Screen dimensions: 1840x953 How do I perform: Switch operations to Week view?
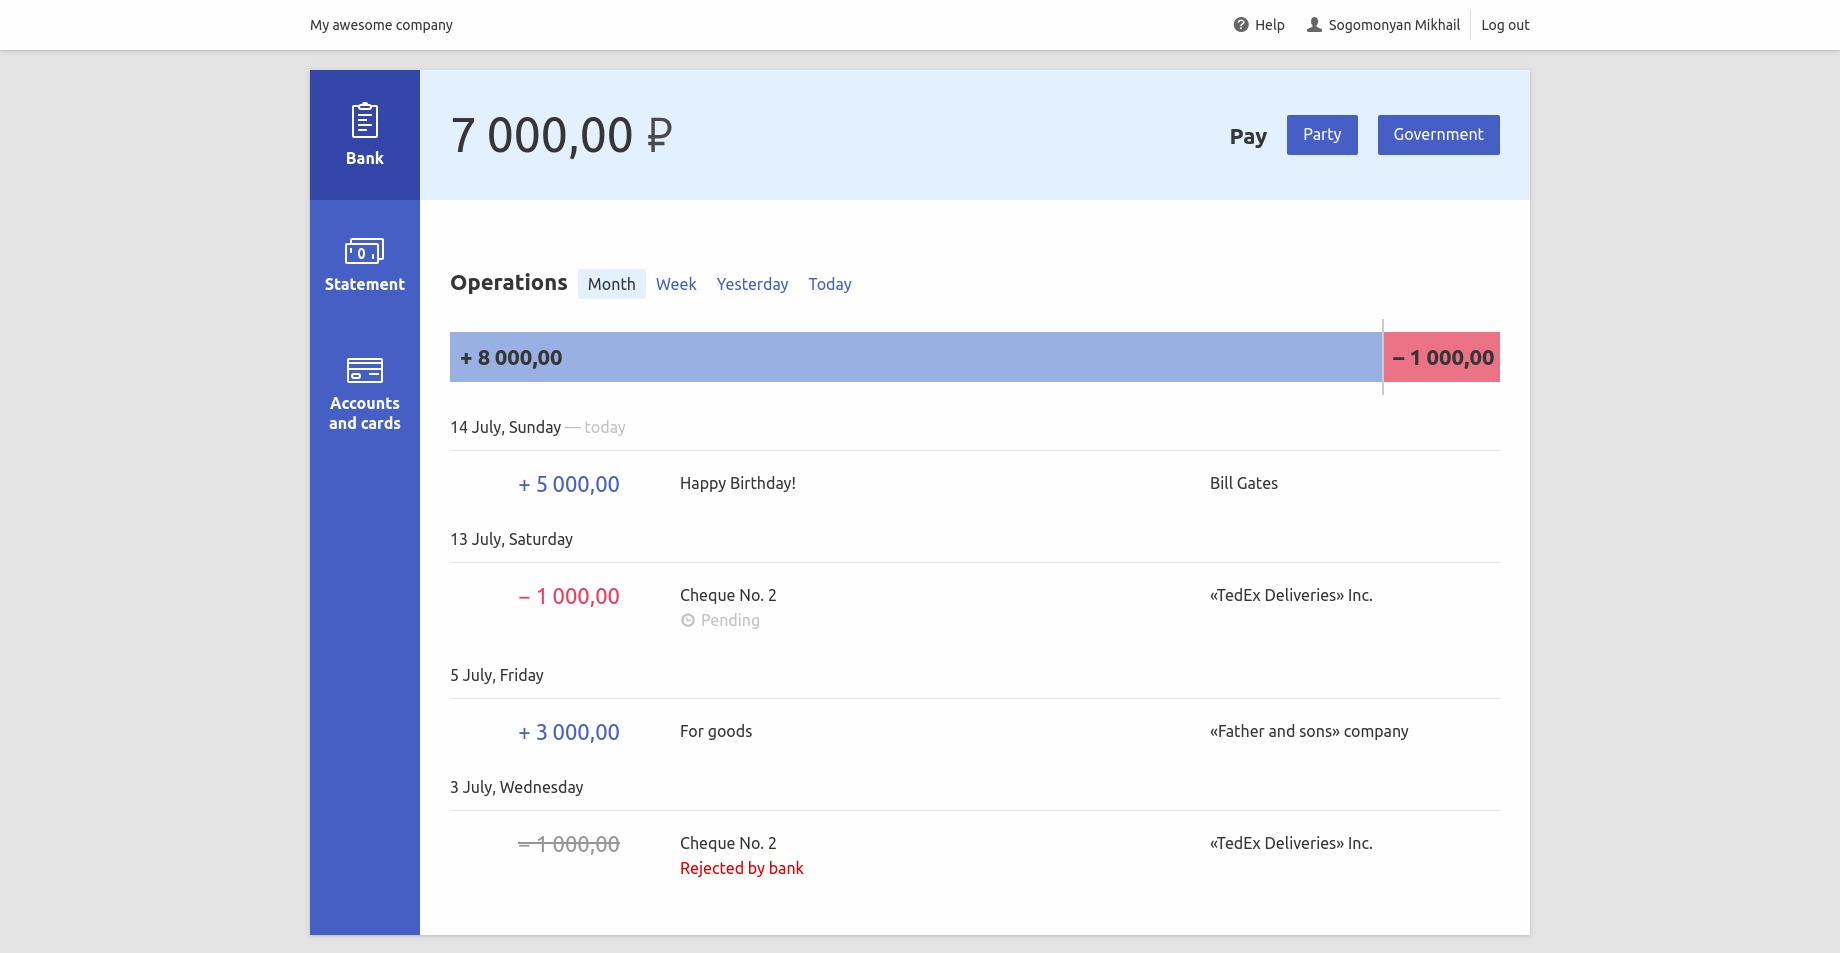(676, 284)
